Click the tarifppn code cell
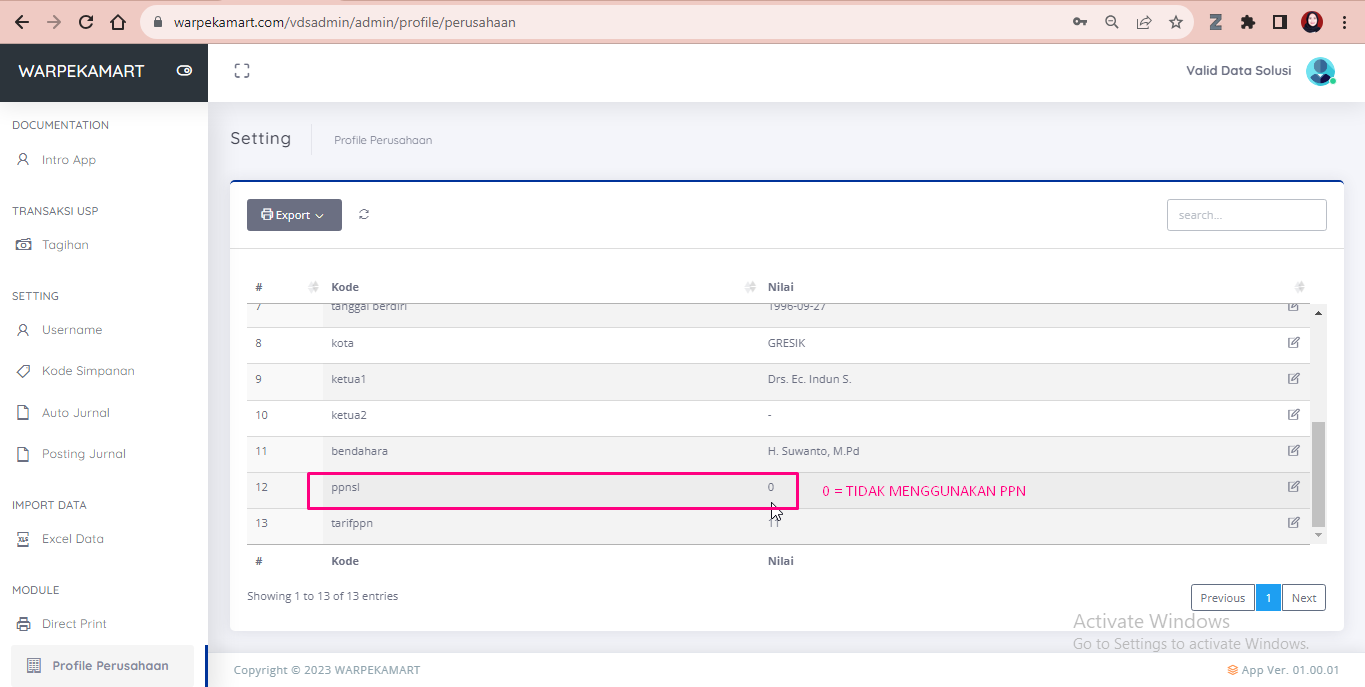This screenshot has width=1365, height=687. [x=541, y=523]
